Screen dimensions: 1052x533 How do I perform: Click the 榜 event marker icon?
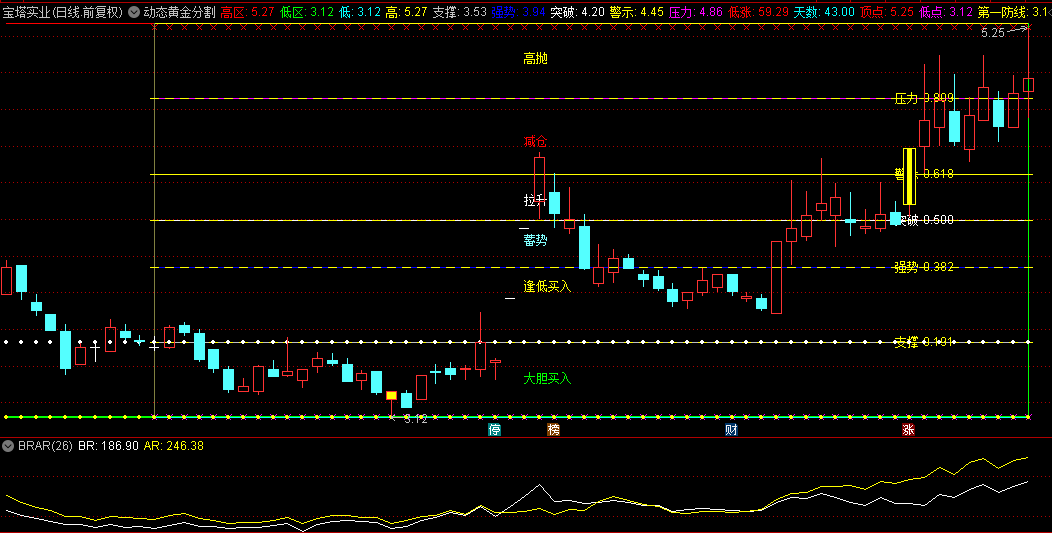click(x=554, y=430)
